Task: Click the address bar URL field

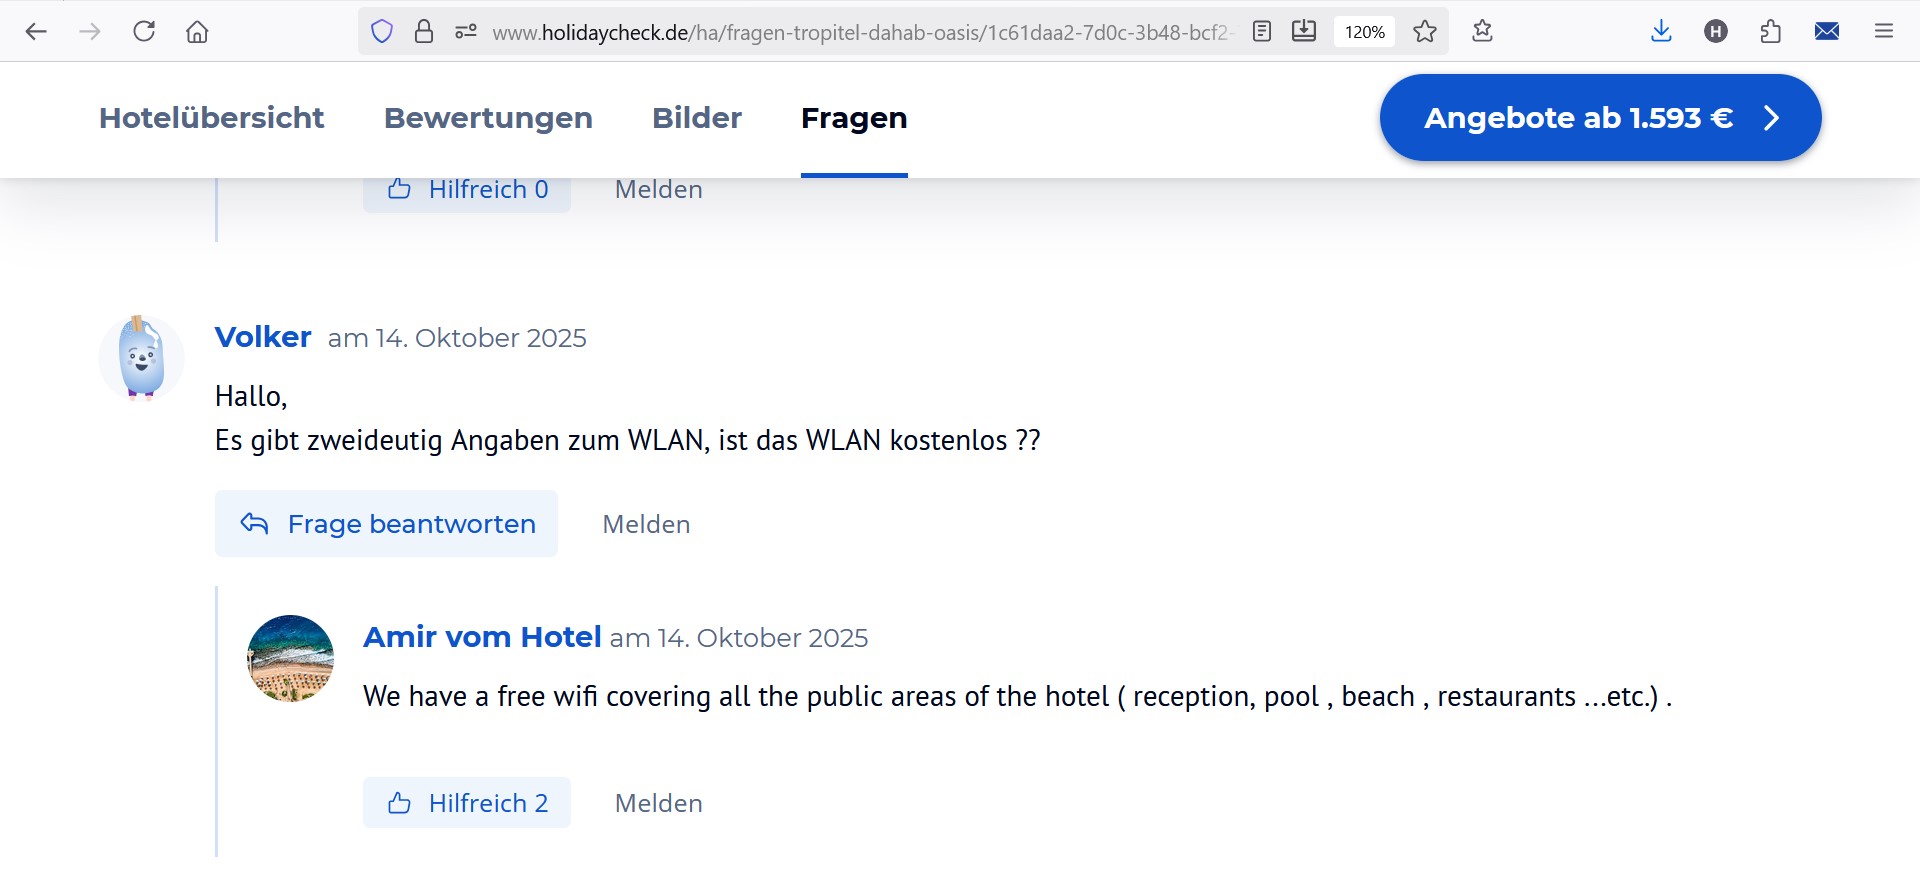Action: [x=860, y=32]
